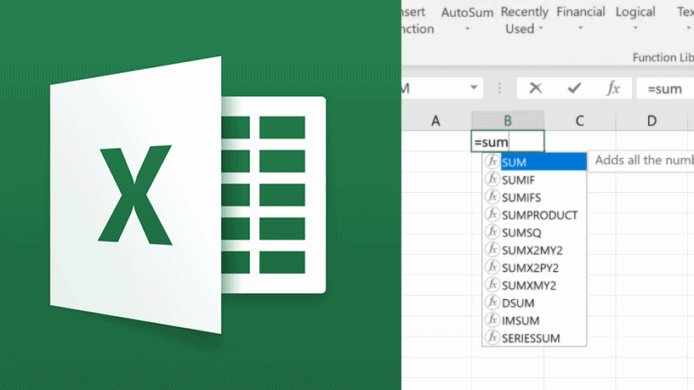Click the formula bar containing =sum

pos(665,89)
